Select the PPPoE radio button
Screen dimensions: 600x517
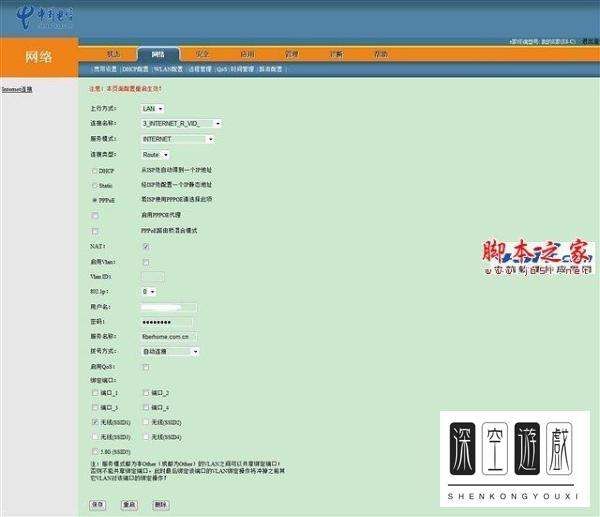(x=95, y=200)
